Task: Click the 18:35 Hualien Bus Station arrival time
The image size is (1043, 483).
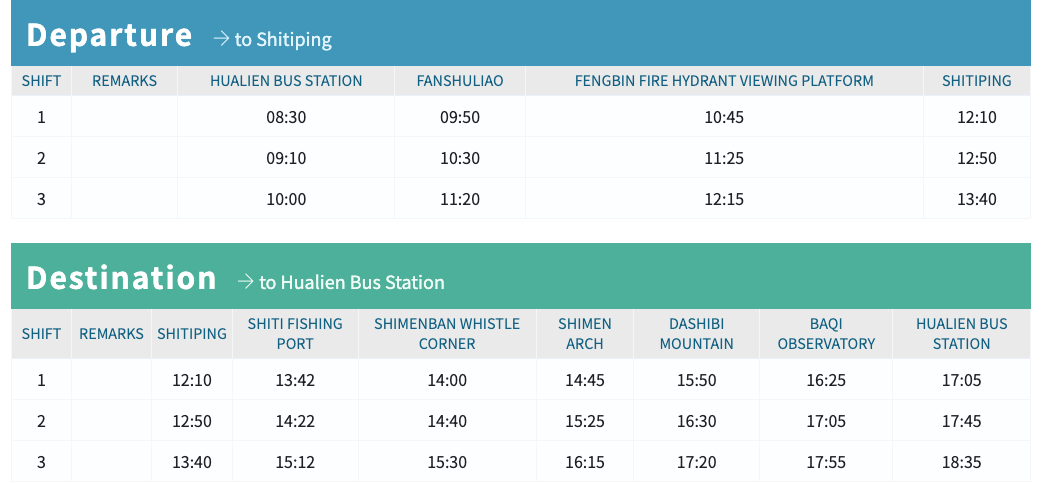Action: [x=962, y=462]
